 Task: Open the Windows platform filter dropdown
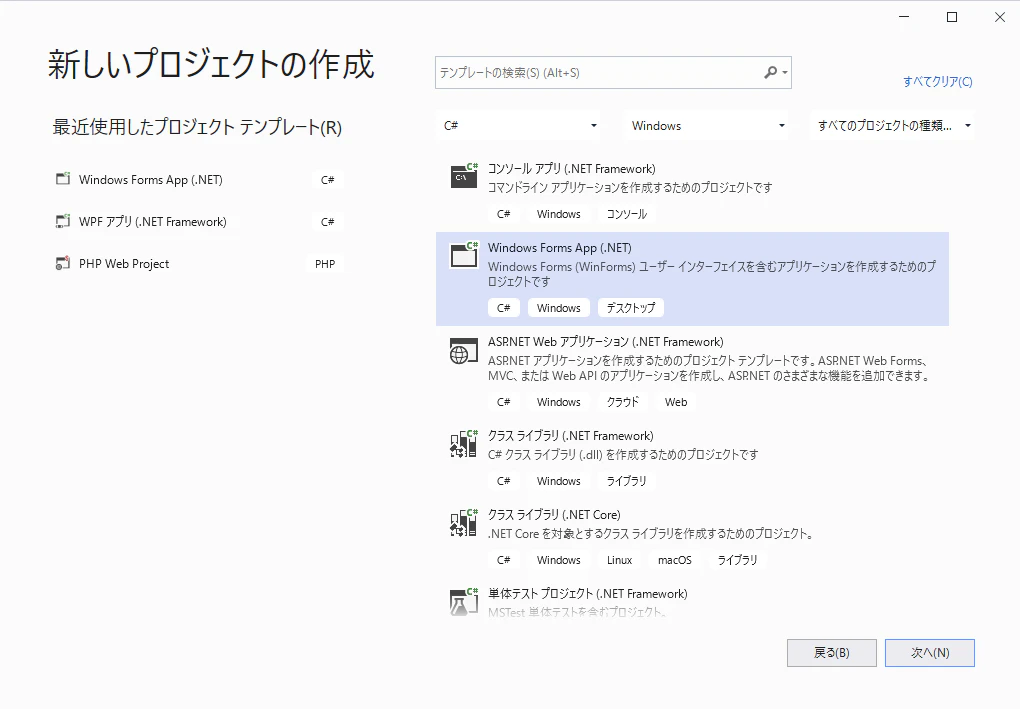coord(707,126)
